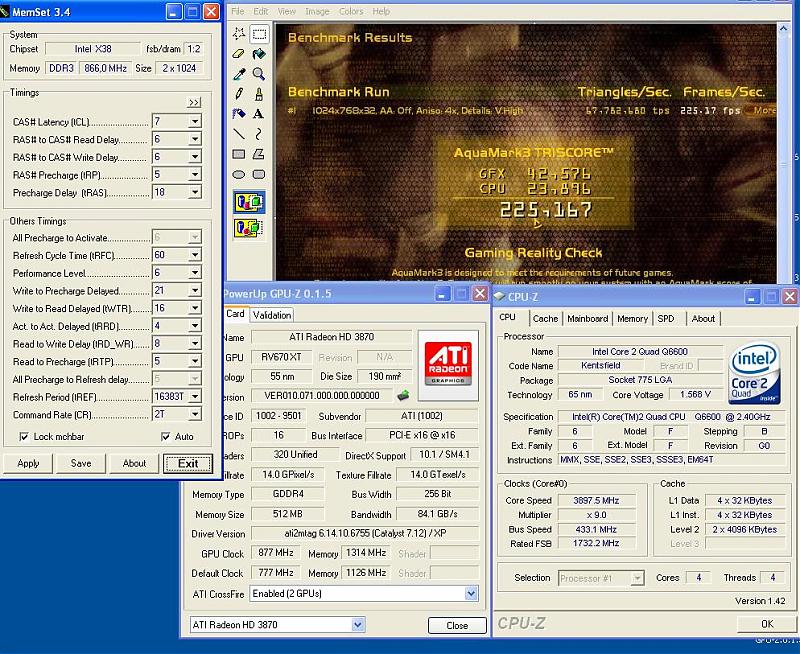Select the Polygon shape tool
The image size is (800, 654).
click(259, 154)
